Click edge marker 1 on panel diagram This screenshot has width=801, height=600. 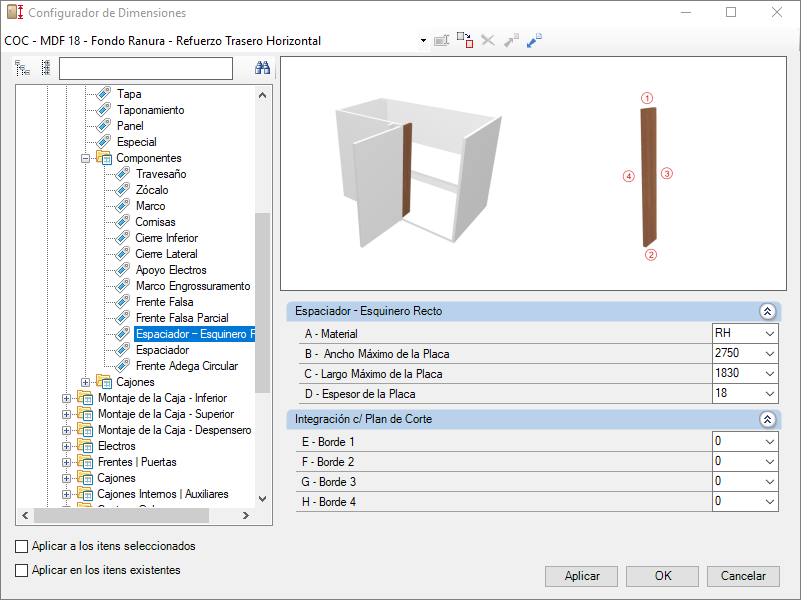point(647,98)
